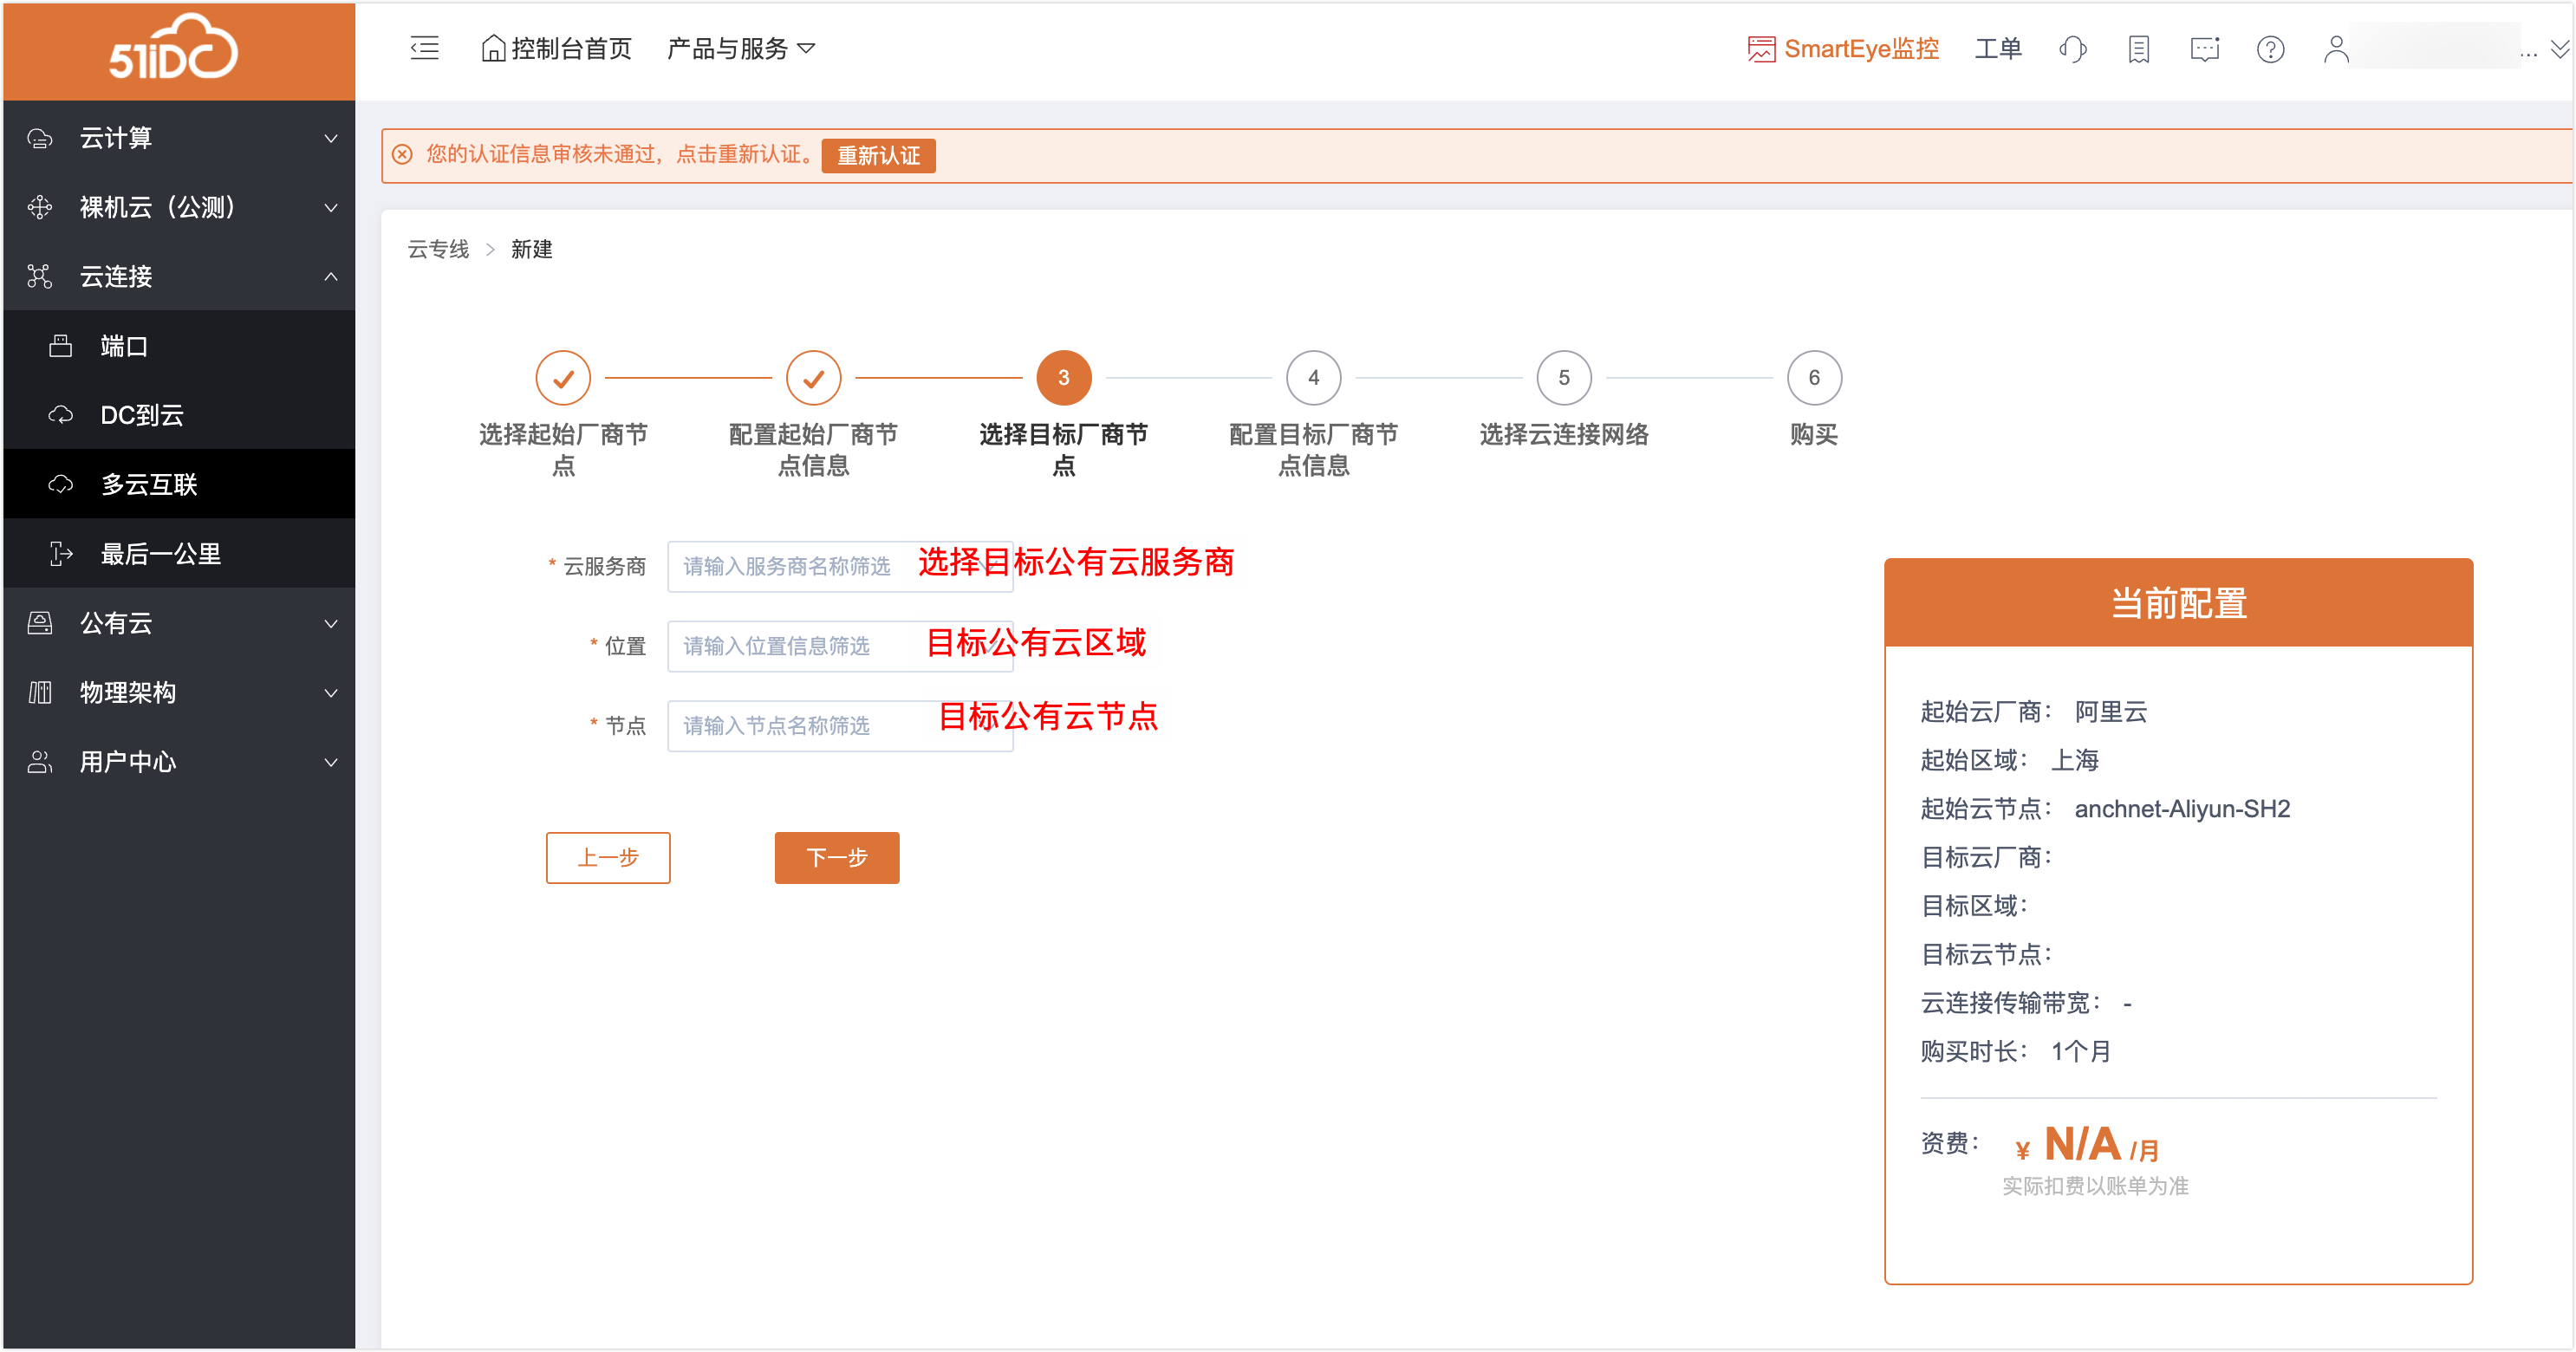
Task: Collapse the 云连接 sidebar section
Action: [178, 276]
